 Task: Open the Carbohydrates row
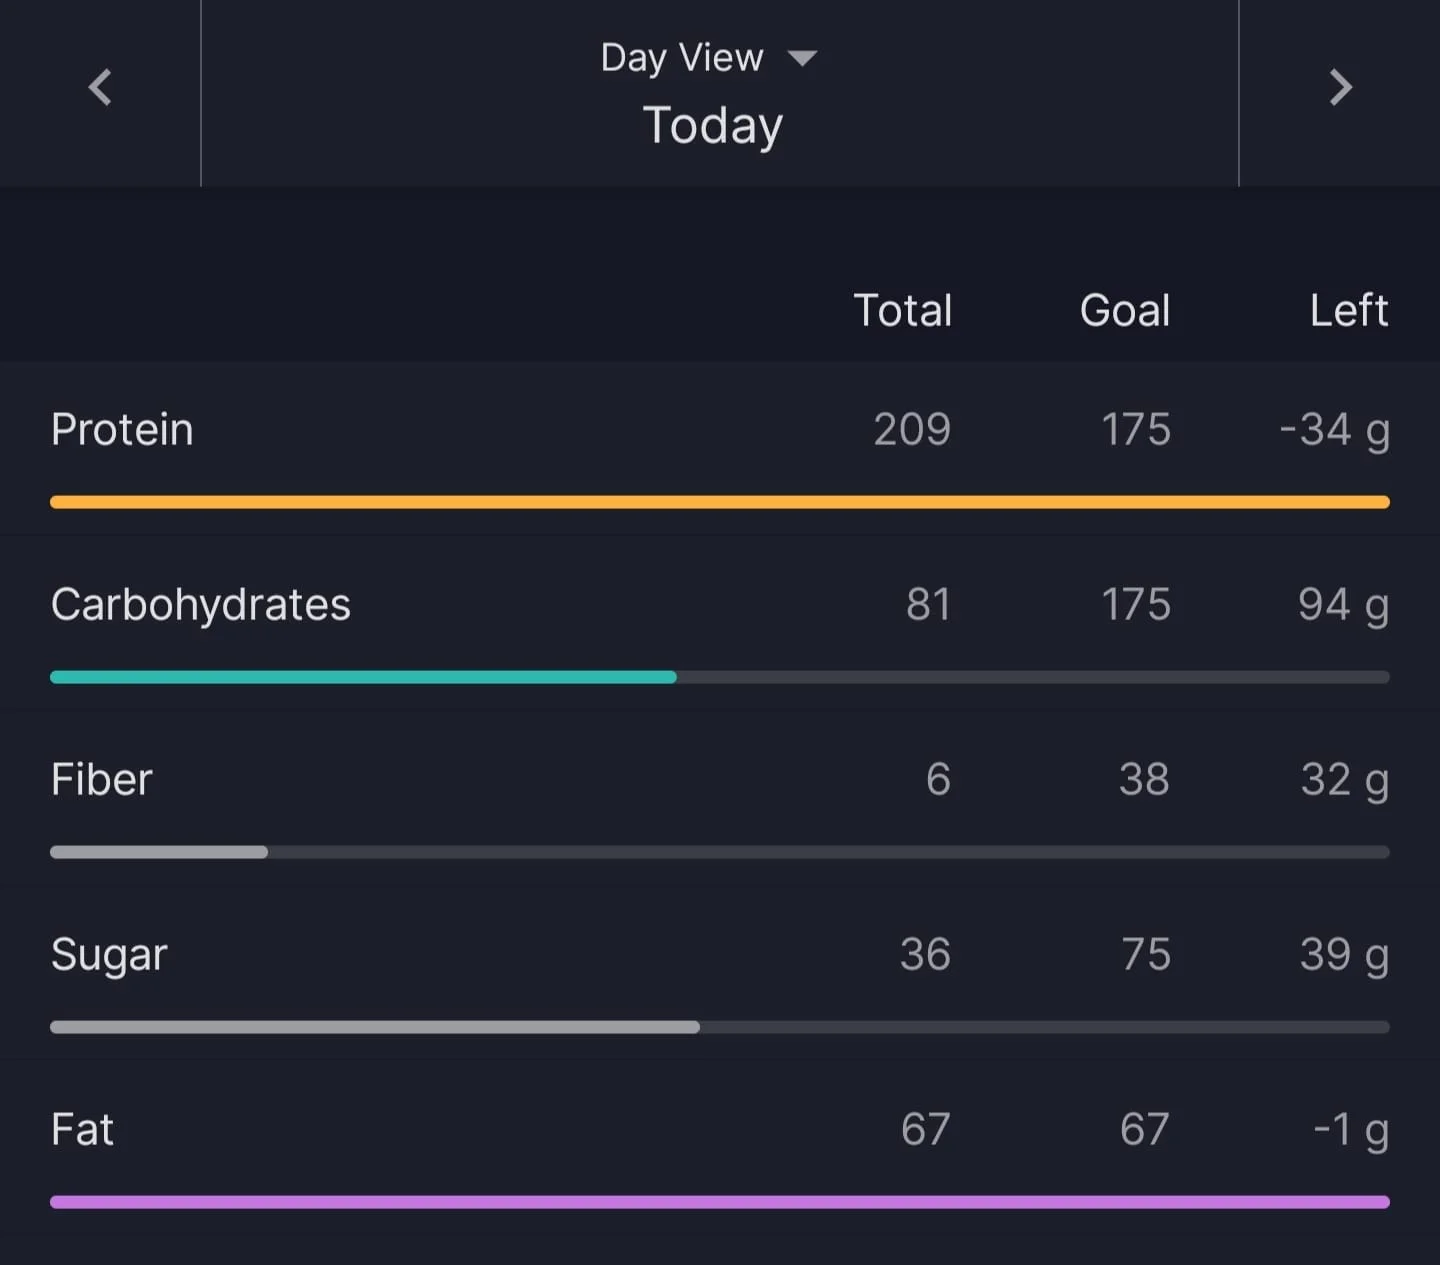pos(720,623)
